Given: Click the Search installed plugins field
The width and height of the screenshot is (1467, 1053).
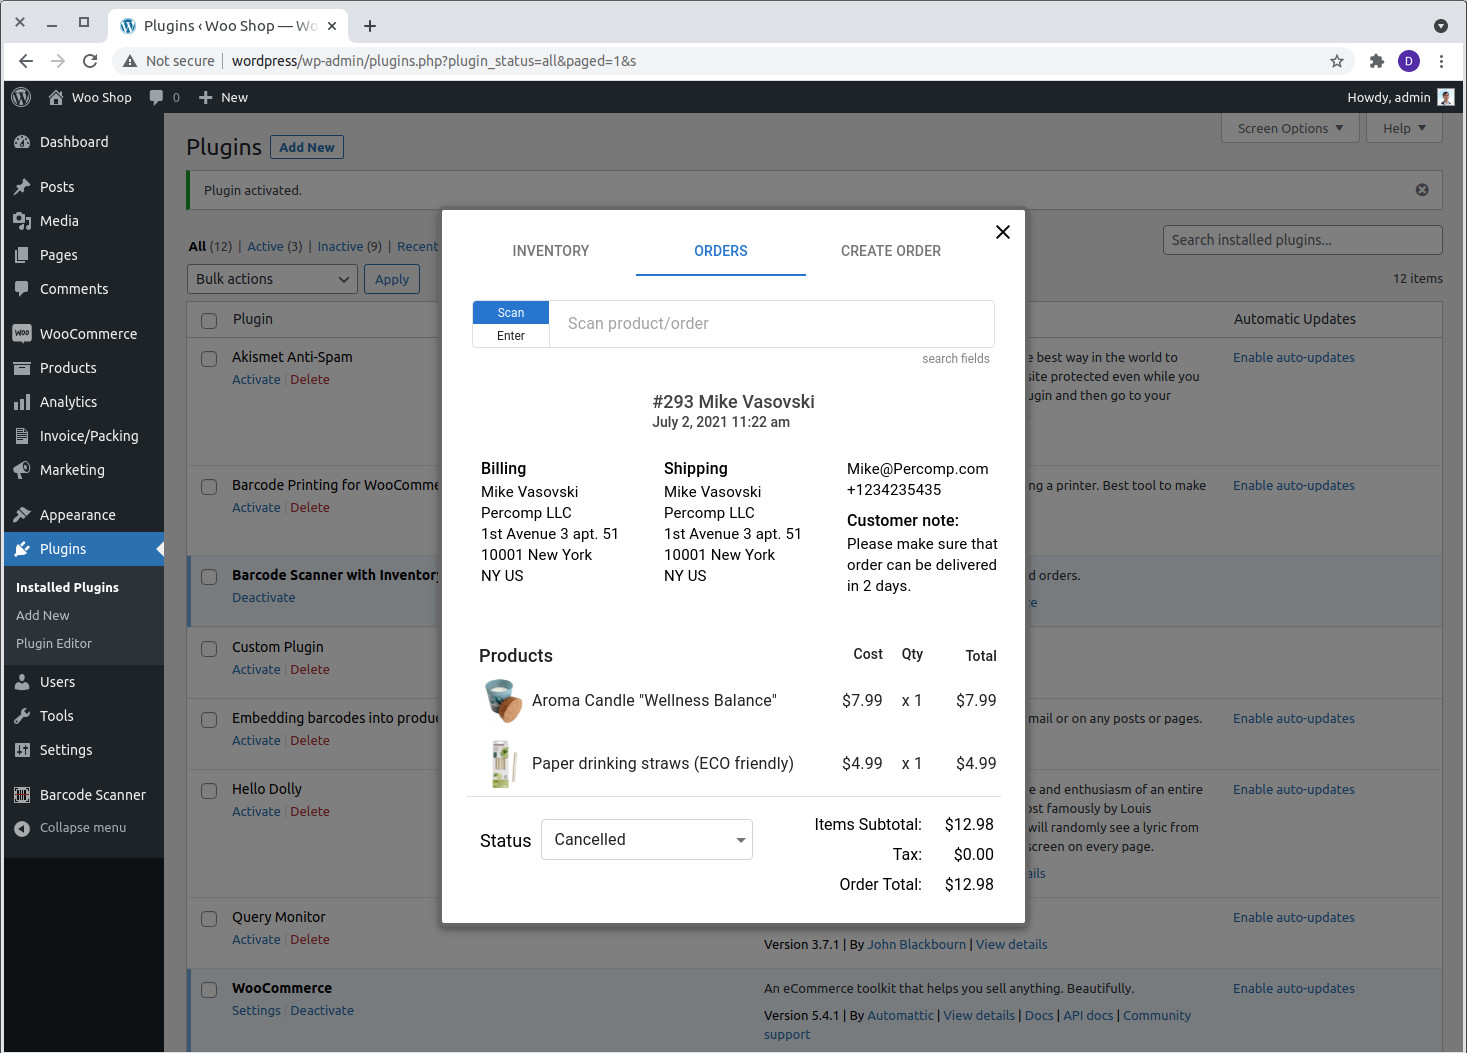Looking at the screenshot, I should [x=1303, y=240].
